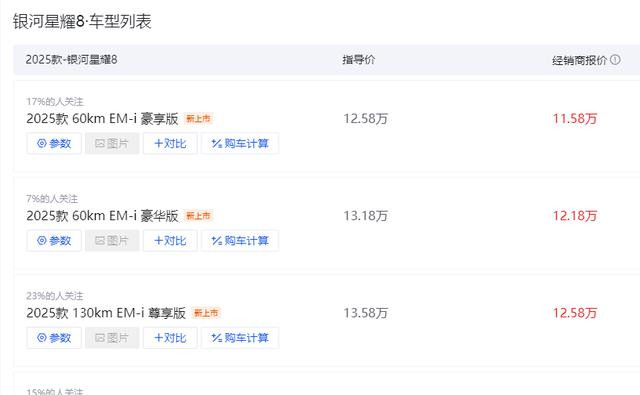Click 图片 button for 尊享版 model
640x395 pixels.
pos(112,338)
